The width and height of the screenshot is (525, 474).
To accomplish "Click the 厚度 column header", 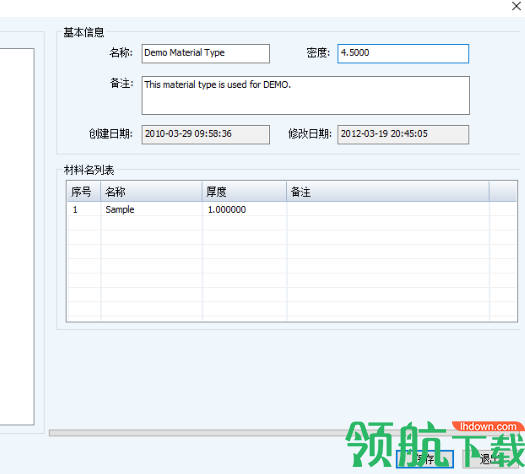I will (244, 192).
